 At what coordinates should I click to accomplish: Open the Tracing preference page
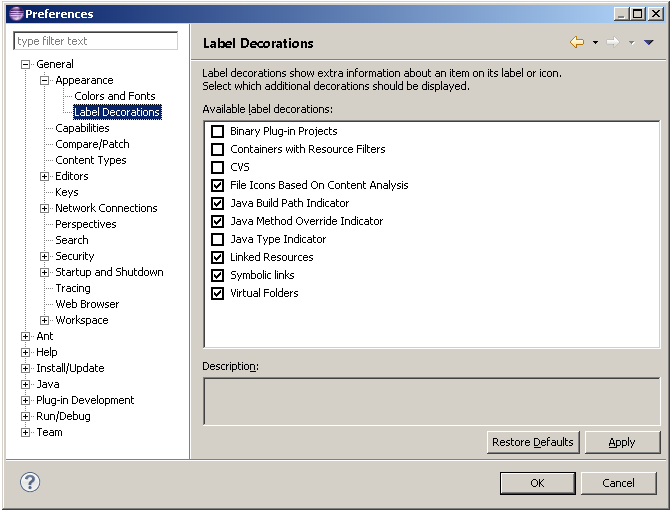point(73,288)
